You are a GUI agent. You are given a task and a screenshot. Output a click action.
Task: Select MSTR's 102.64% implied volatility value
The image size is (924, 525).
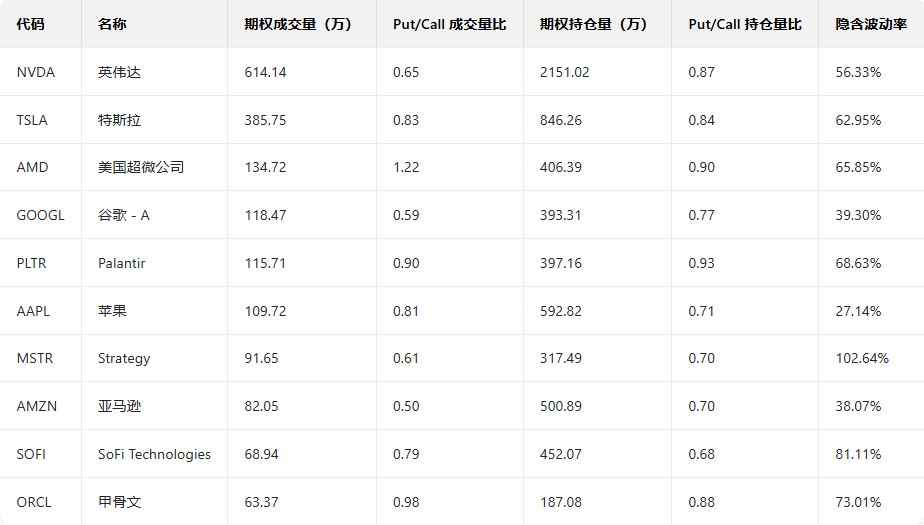tap(862, 358)
